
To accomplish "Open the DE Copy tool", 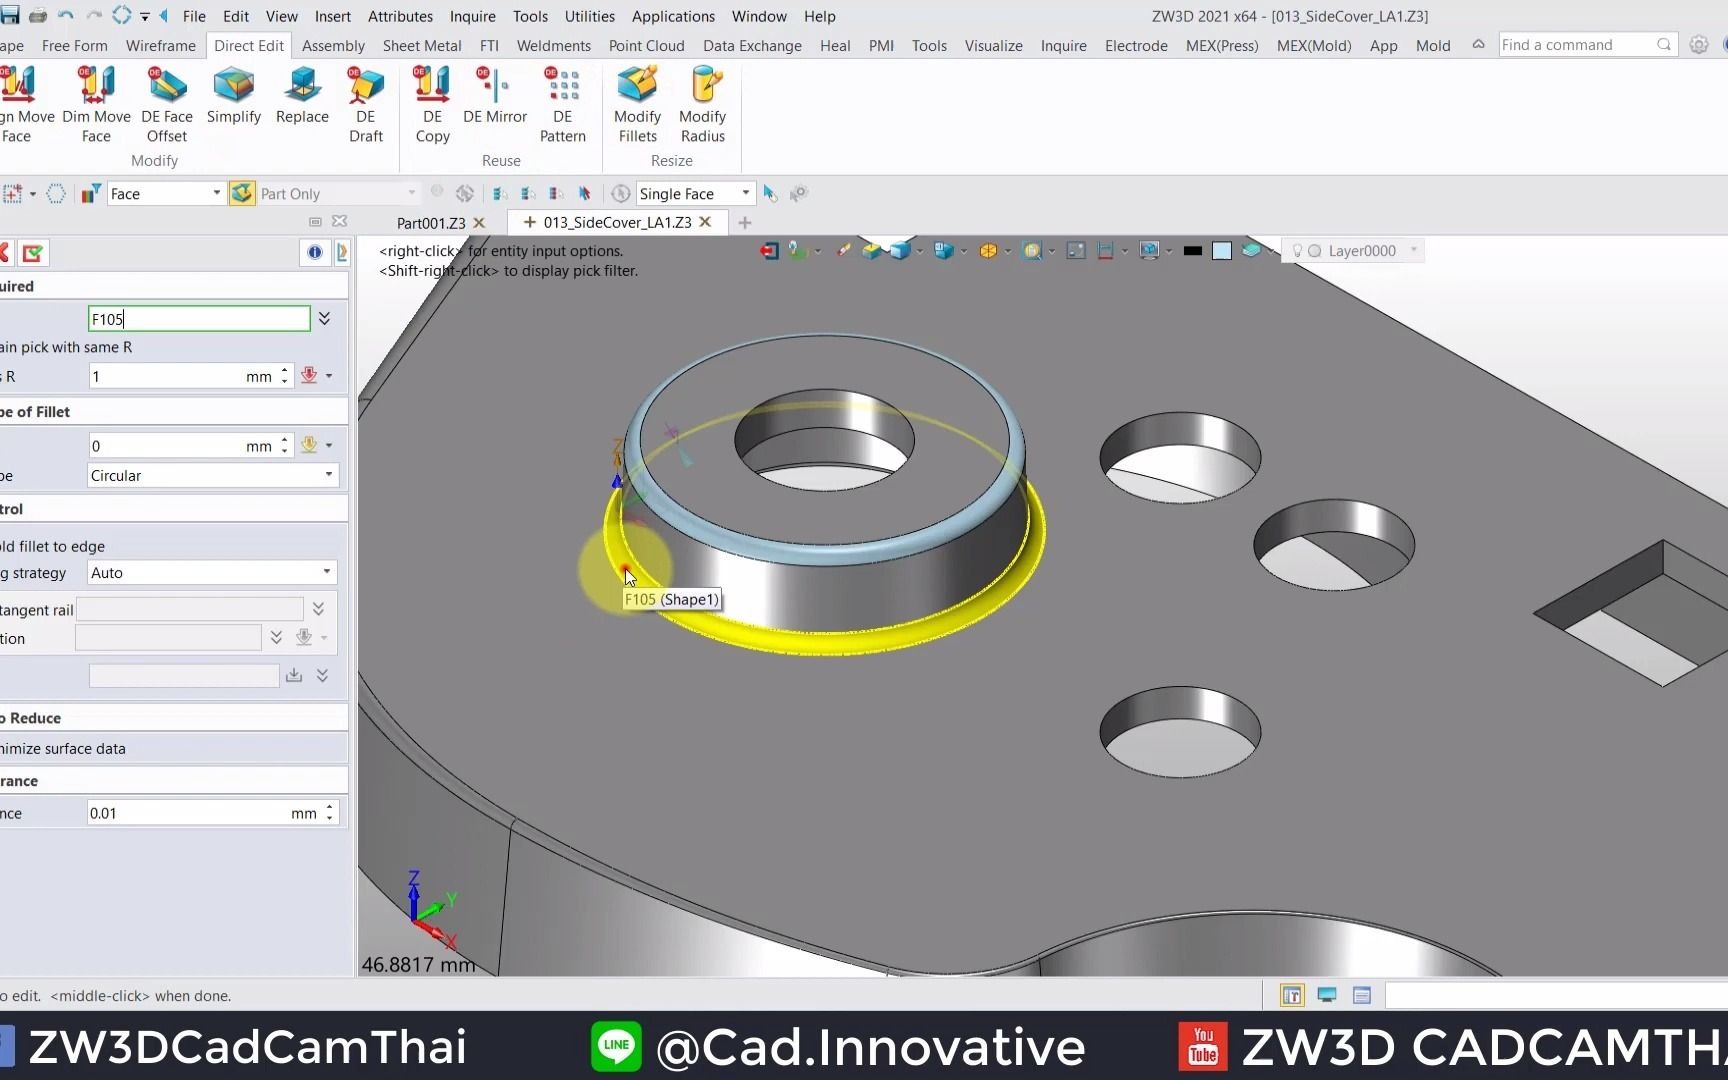I will 432,100.
